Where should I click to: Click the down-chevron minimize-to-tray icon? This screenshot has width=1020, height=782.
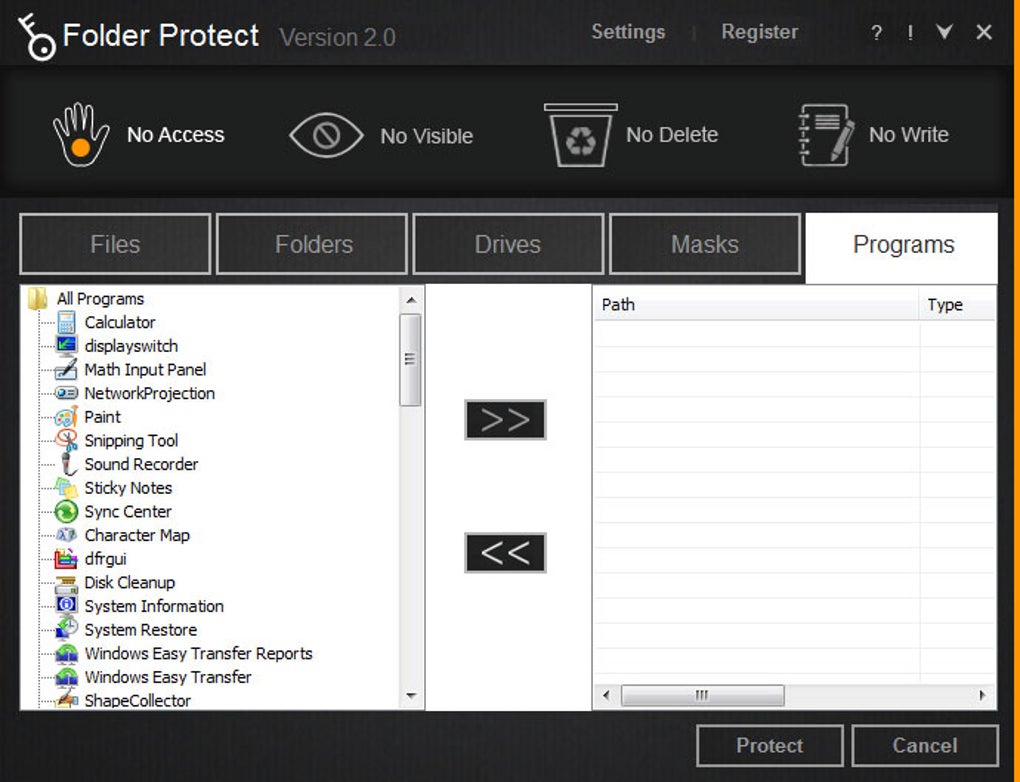(x=944, y=32)
